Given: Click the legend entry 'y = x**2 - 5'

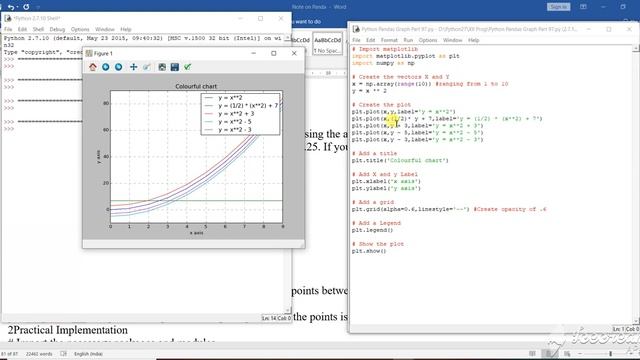Looking at the screenshot, I should [x=235, y=122].
